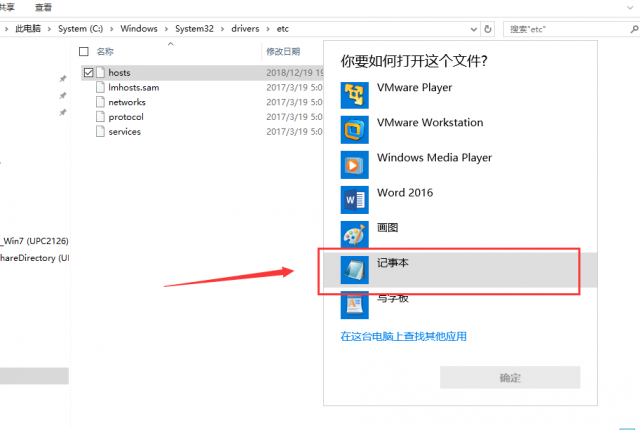This screenshot has height=430, width=640.
Task: Select the 记事本 Notepad icon
Action: coord(354,270)
